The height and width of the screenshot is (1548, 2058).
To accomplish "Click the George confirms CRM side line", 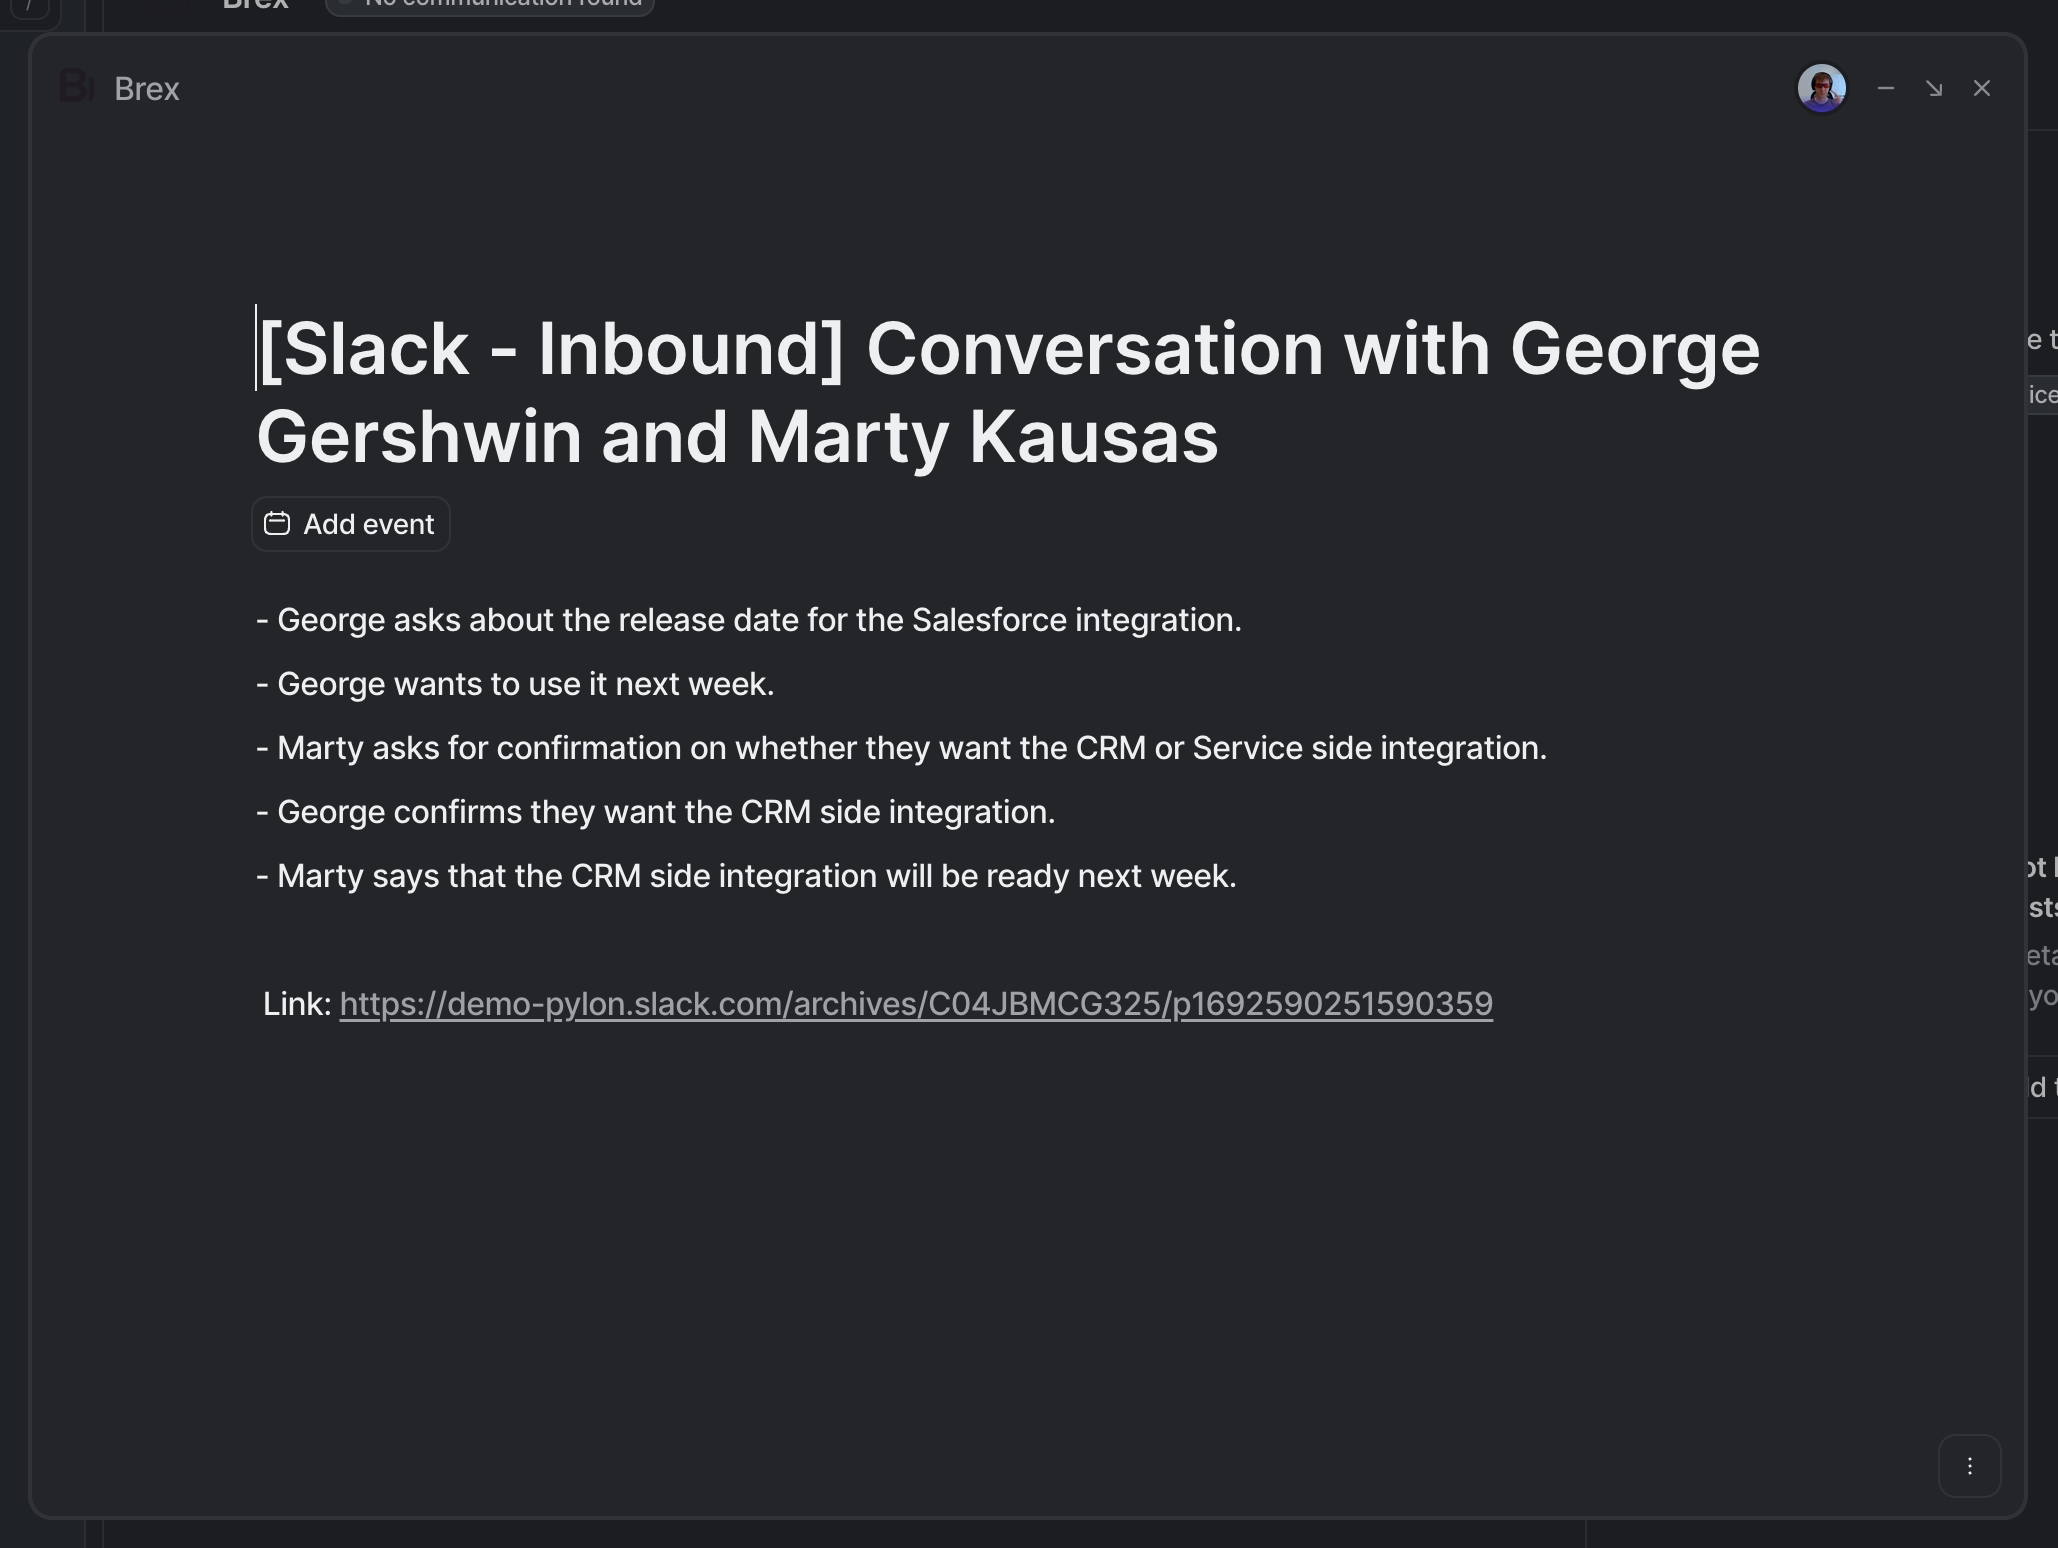I will 655,812.
